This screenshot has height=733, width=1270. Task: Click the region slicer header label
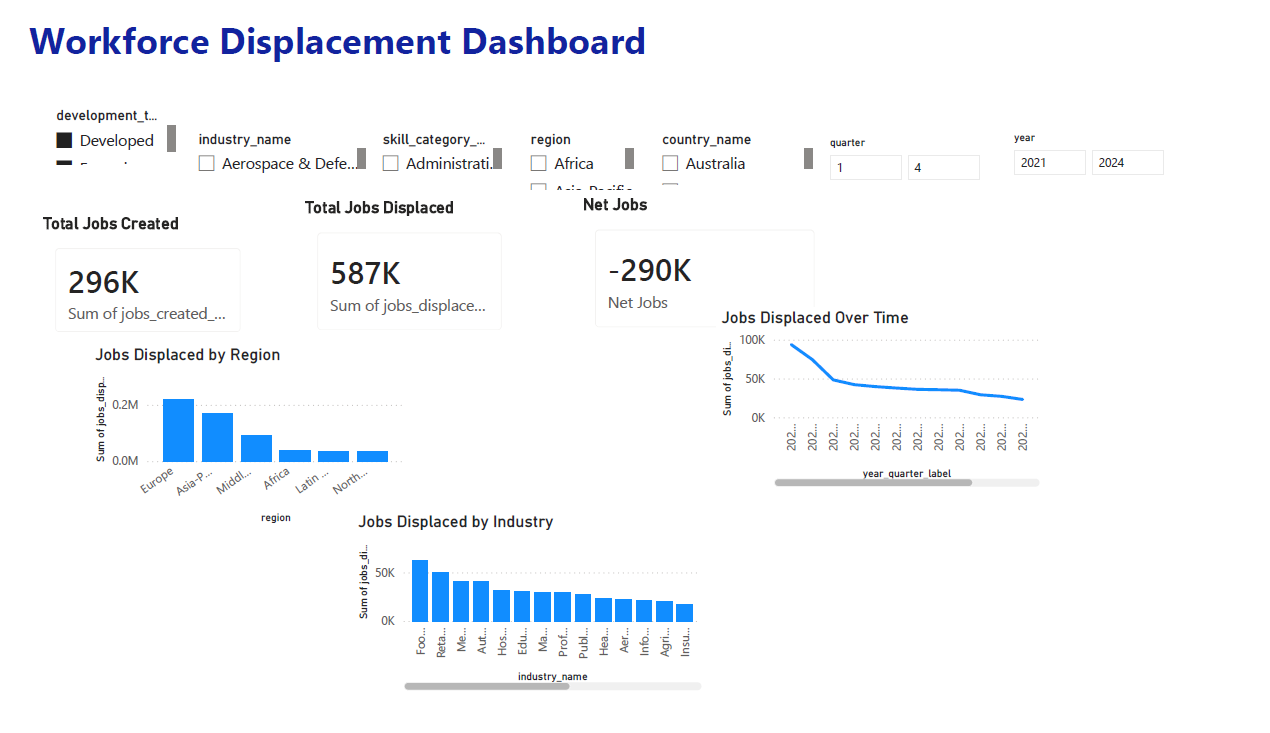click(x=551, y=140)
